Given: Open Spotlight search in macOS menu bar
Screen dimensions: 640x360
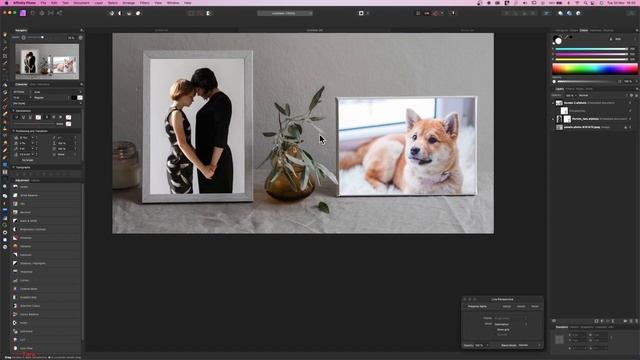Looking at the screenshot, I should coord(585,3).
